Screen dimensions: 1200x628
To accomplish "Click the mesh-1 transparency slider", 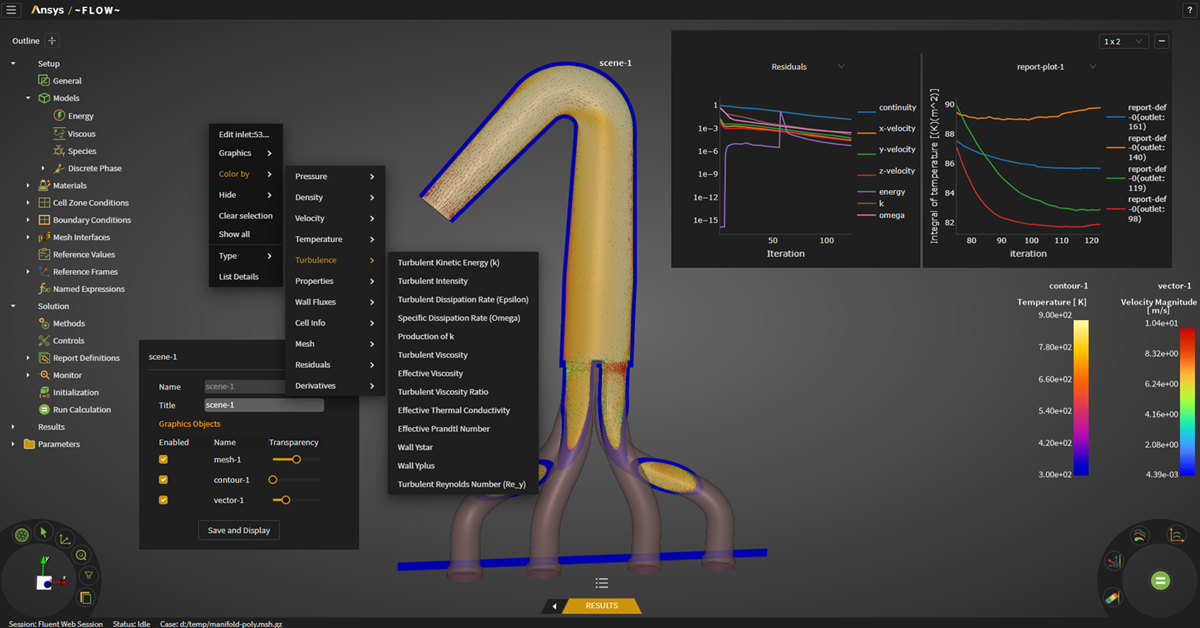I will [x=296, y=460].
